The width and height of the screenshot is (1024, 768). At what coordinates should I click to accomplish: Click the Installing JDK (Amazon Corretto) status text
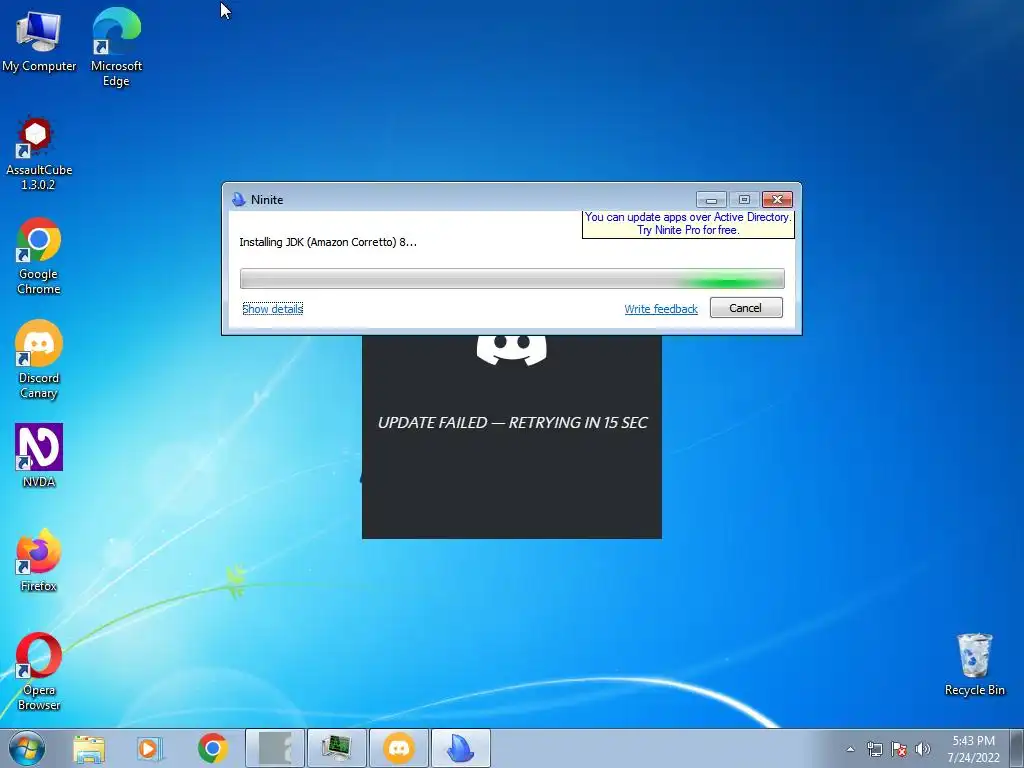328,242
